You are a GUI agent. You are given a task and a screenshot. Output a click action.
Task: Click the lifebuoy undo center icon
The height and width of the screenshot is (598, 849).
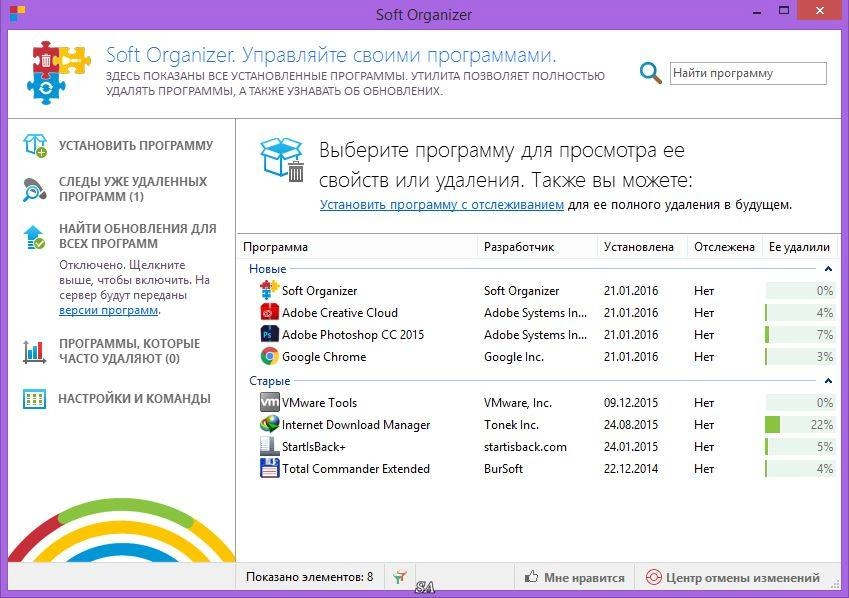(x=654, y=577)
